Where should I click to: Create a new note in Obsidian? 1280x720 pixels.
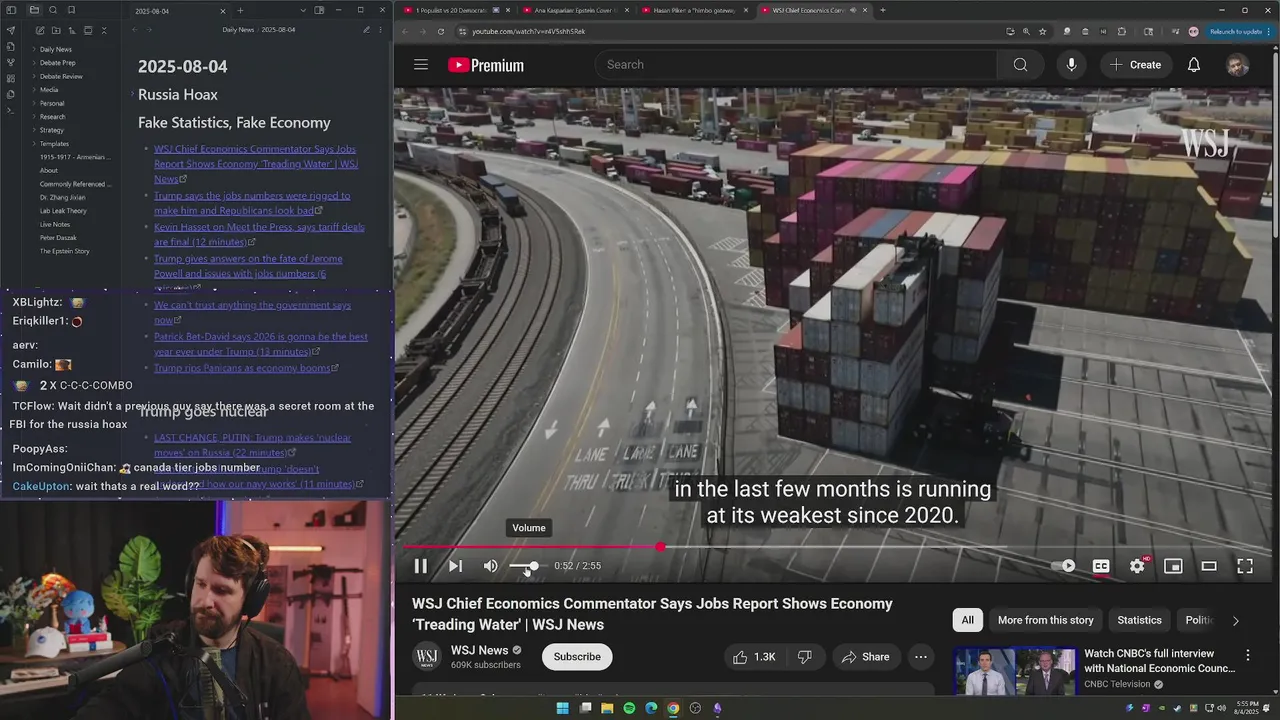tap(39, 31)
